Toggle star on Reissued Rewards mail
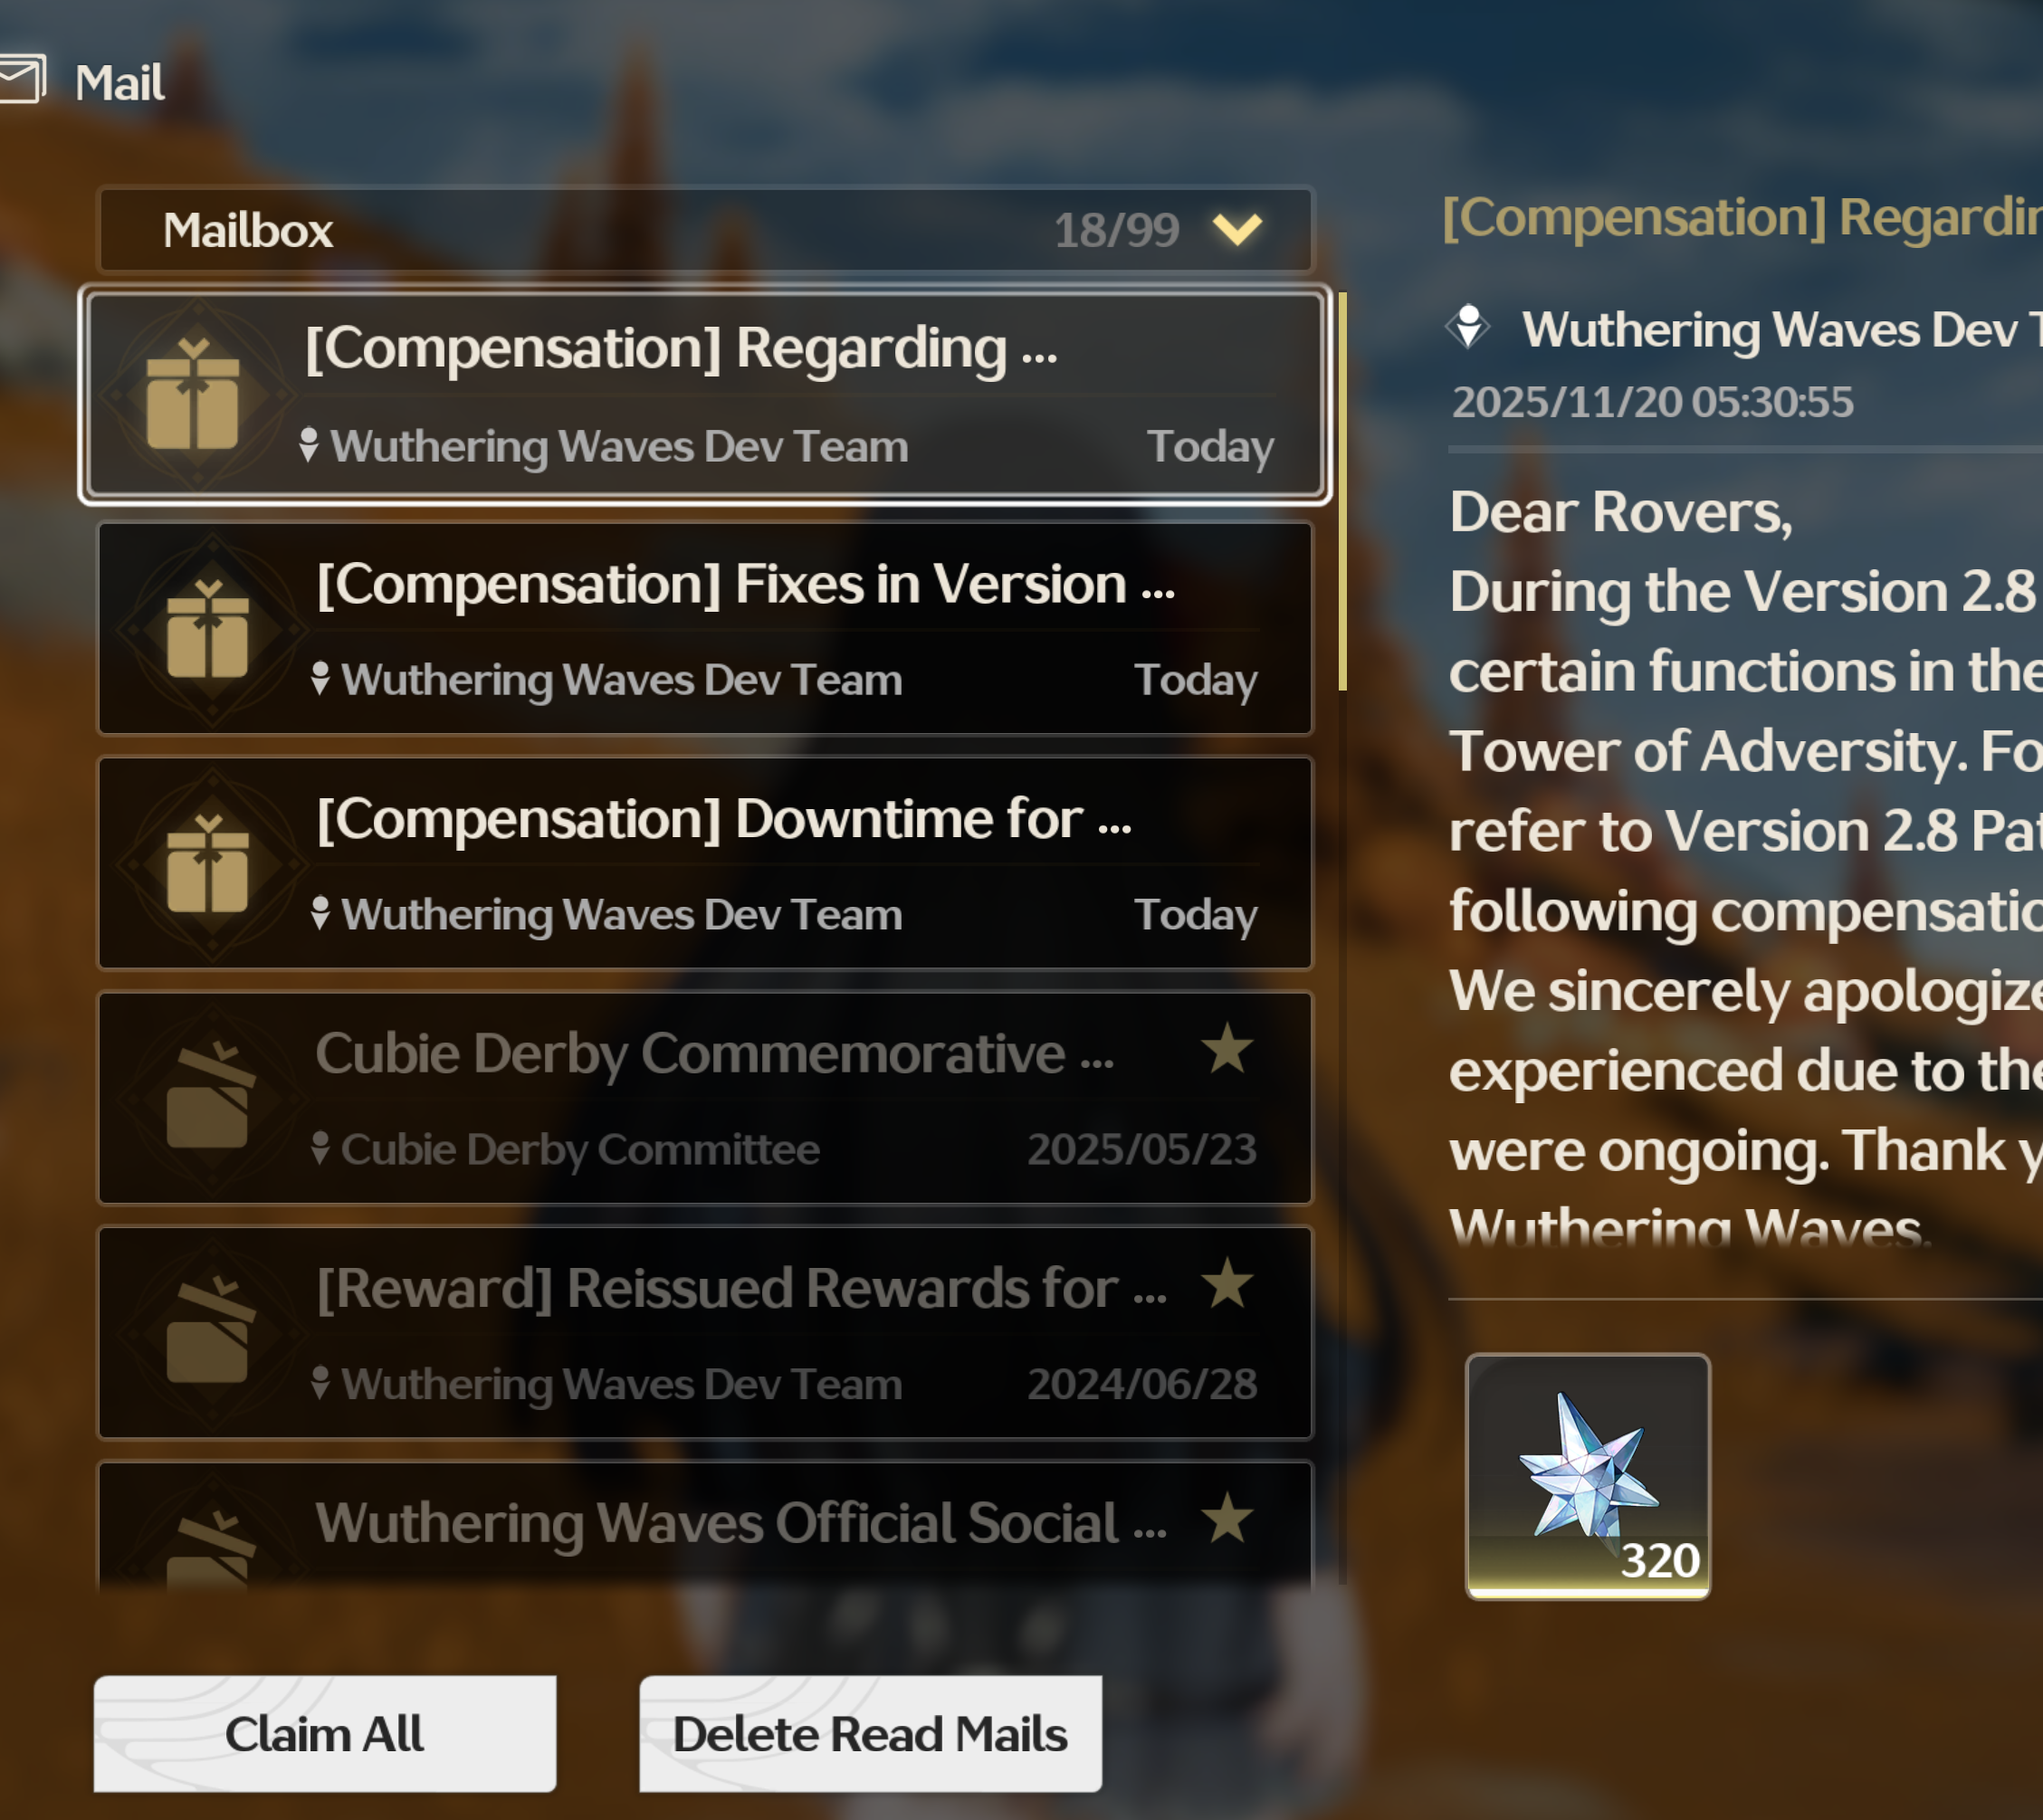 tap(1227, 1282)
